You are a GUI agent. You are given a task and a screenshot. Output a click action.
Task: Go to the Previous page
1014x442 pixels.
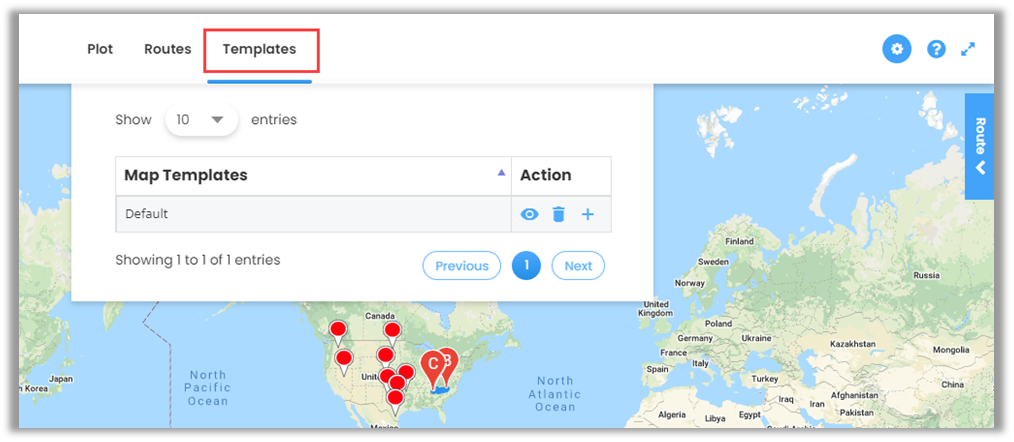tap(461, 266)
